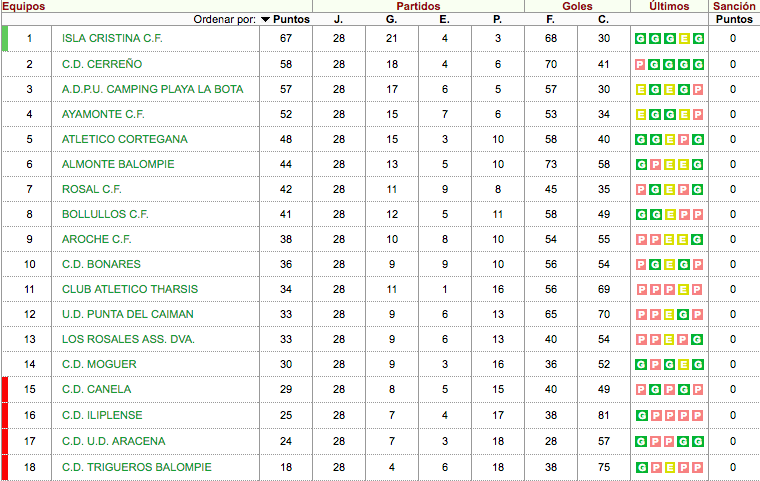Select the yellow E badge in Bollullos C.F.'s row
Screen dimensions: 760x481
670,214
